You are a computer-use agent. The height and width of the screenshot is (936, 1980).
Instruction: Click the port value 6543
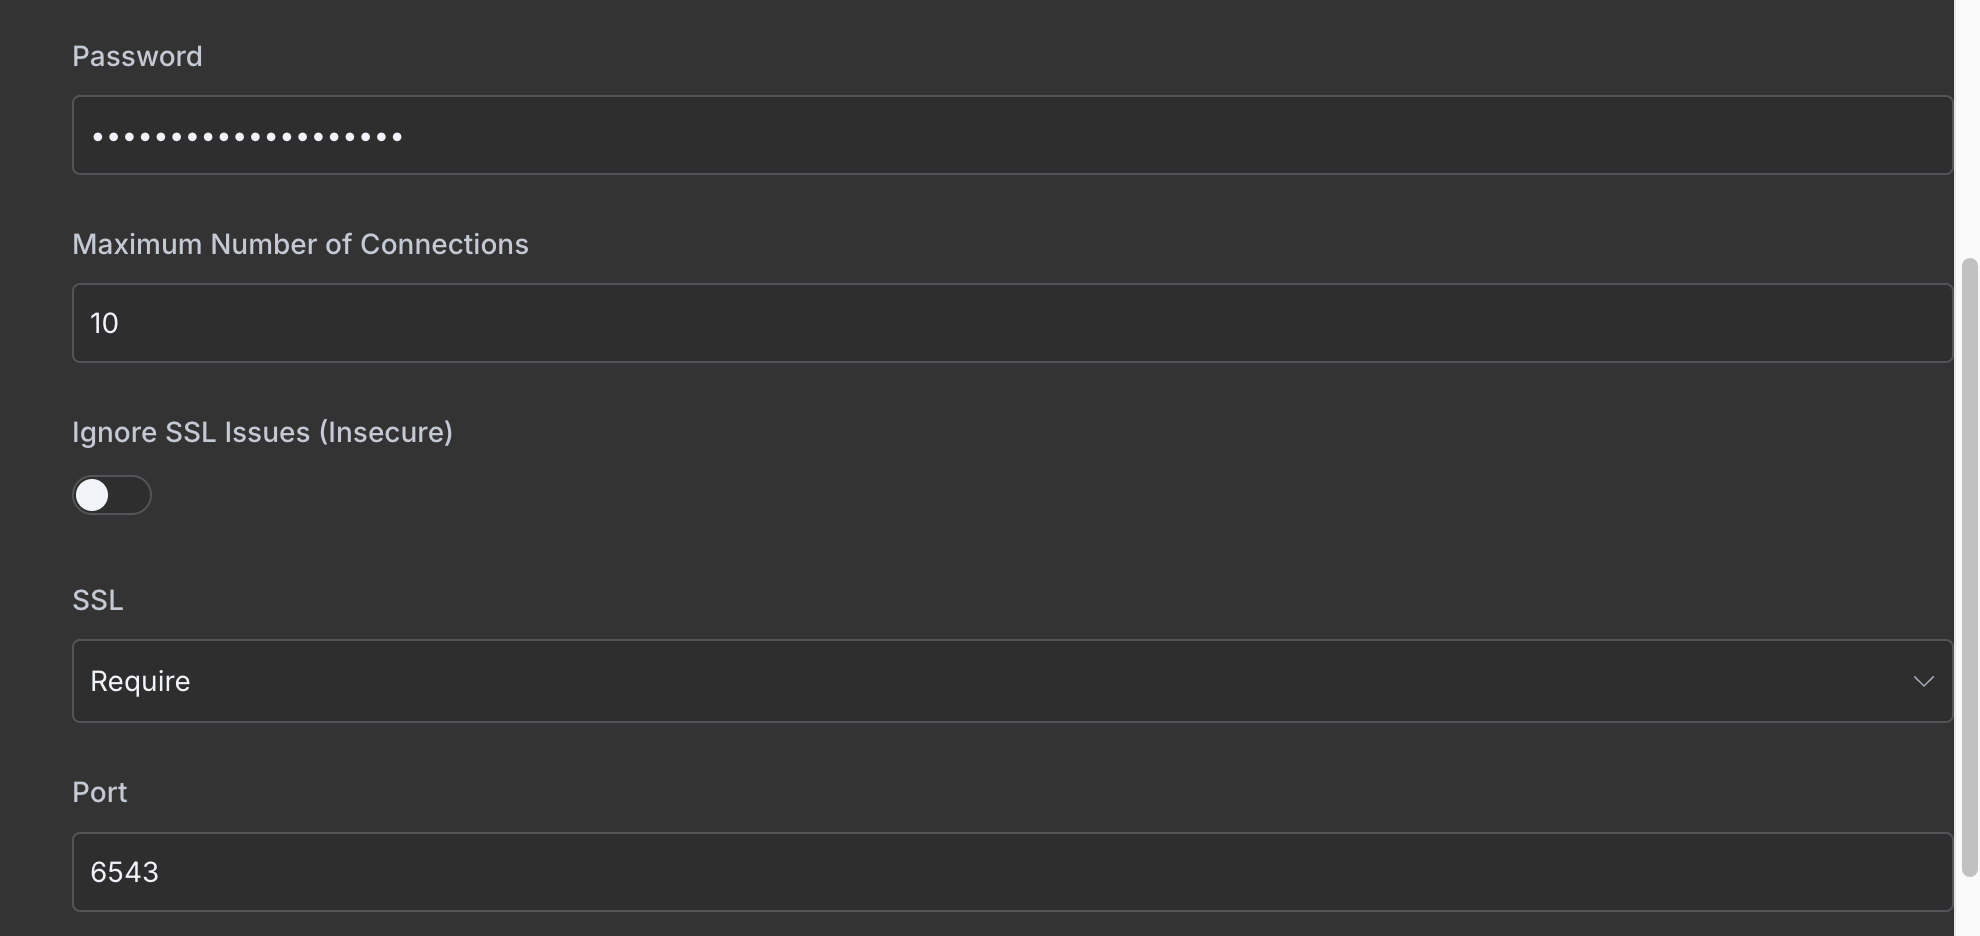click(x=124, y=872)
